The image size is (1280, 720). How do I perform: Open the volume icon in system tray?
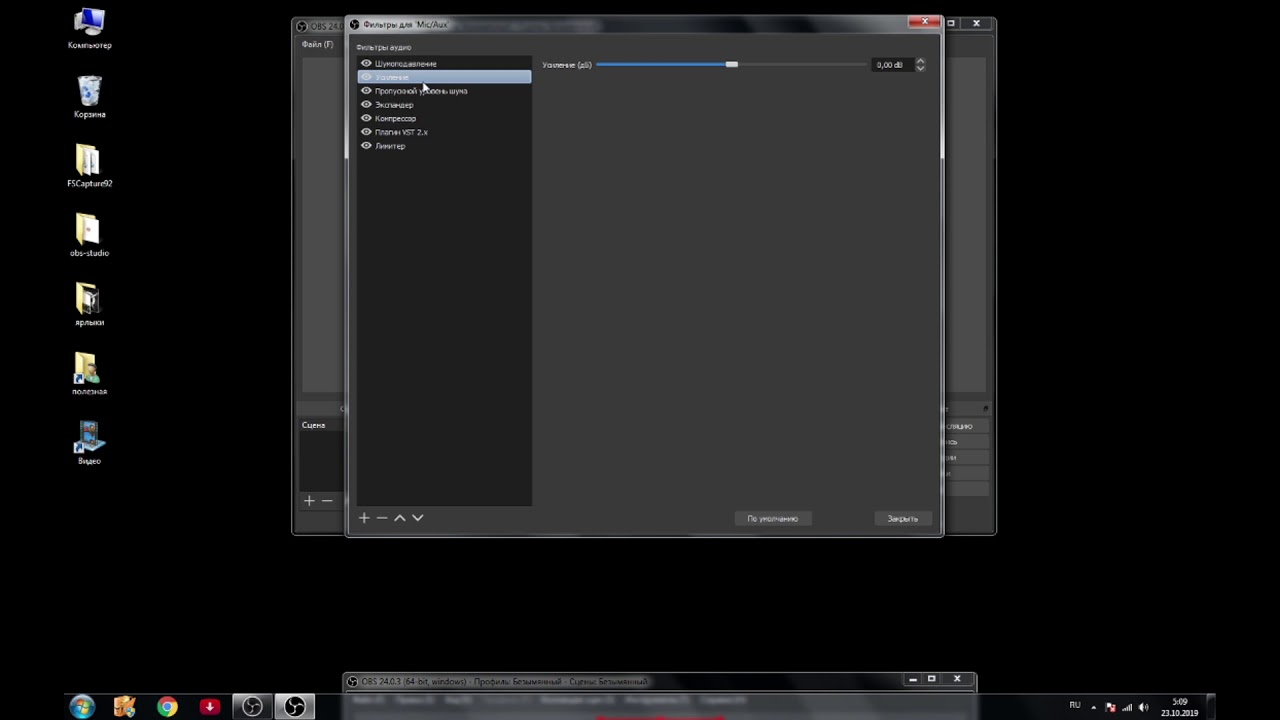[x=1144, y=707]
